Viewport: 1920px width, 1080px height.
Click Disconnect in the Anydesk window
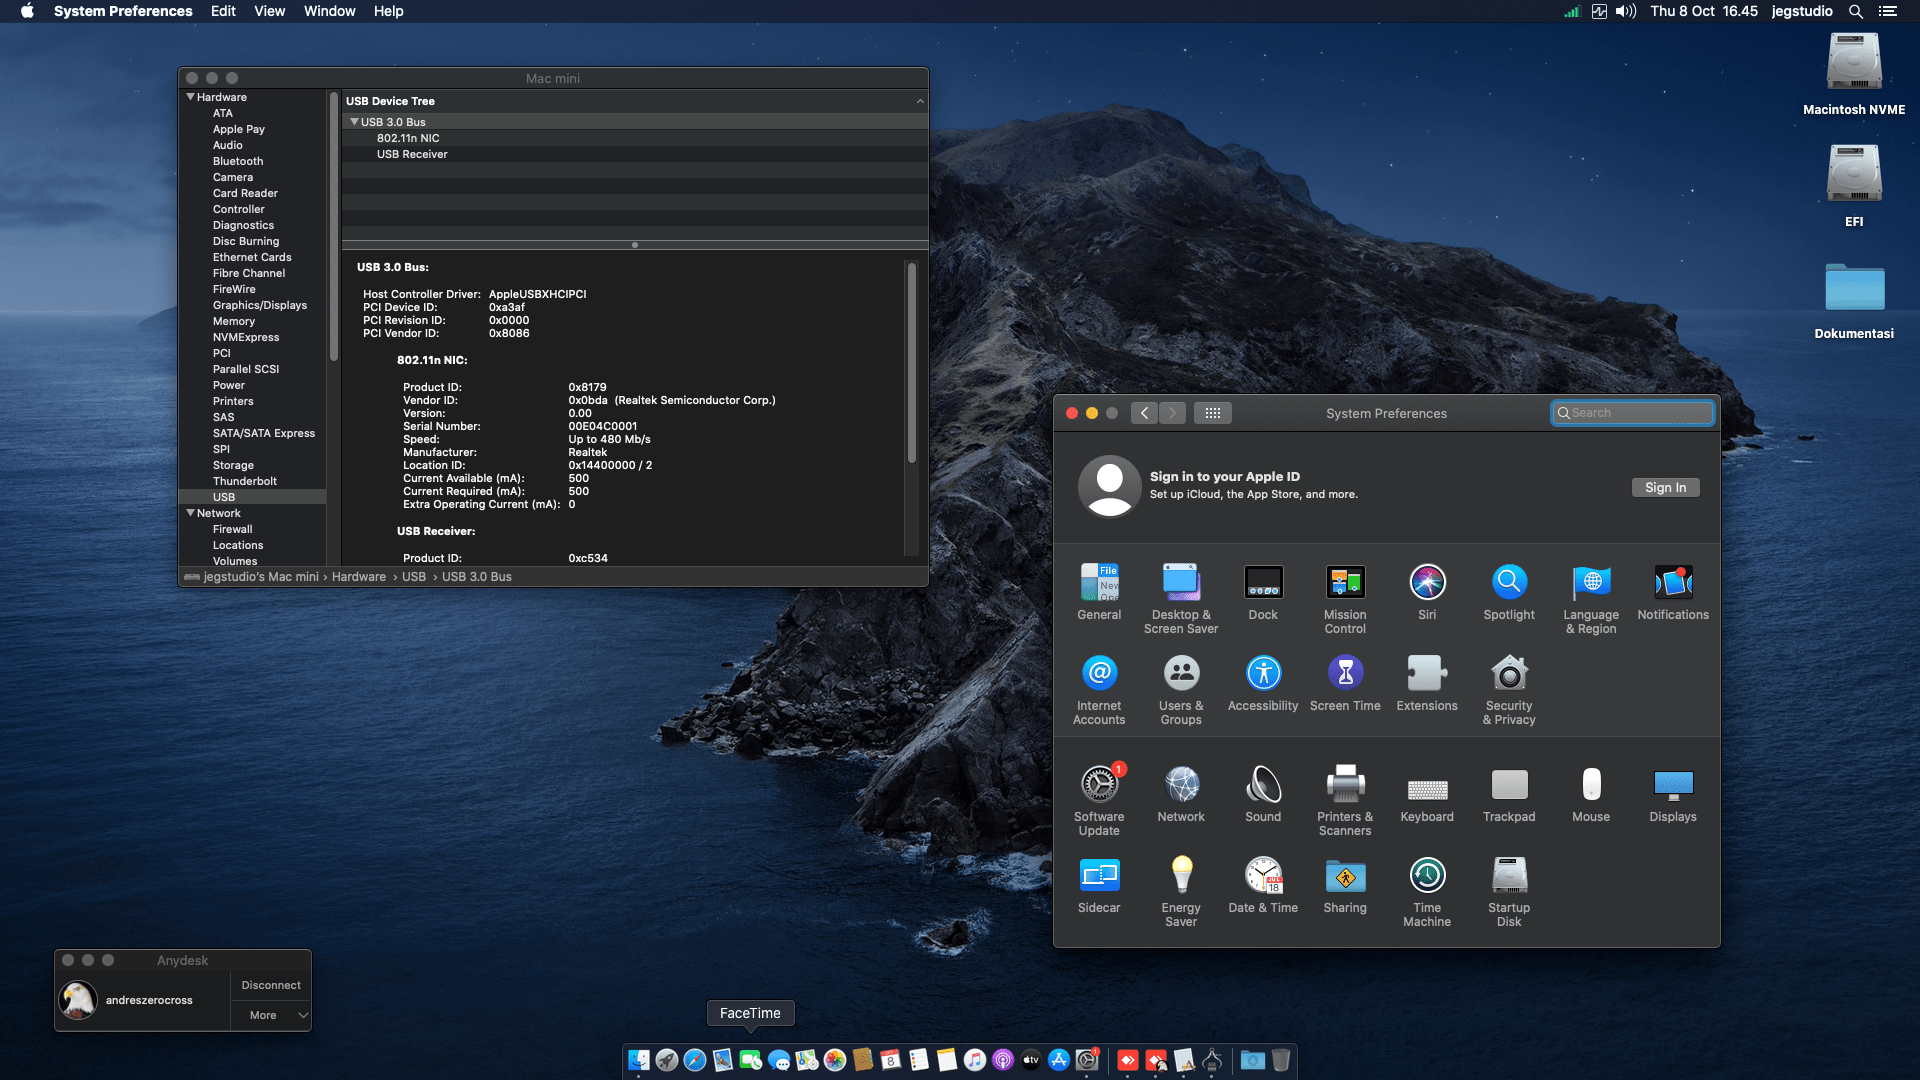tap(271, 985)
